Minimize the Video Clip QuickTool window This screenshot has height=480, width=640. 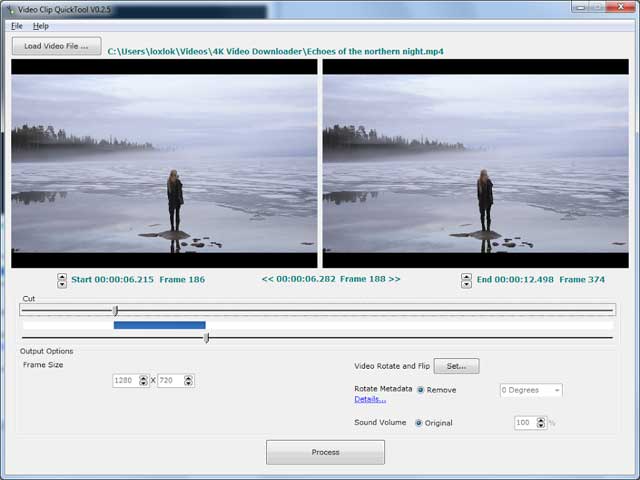[x=580, y=7]
